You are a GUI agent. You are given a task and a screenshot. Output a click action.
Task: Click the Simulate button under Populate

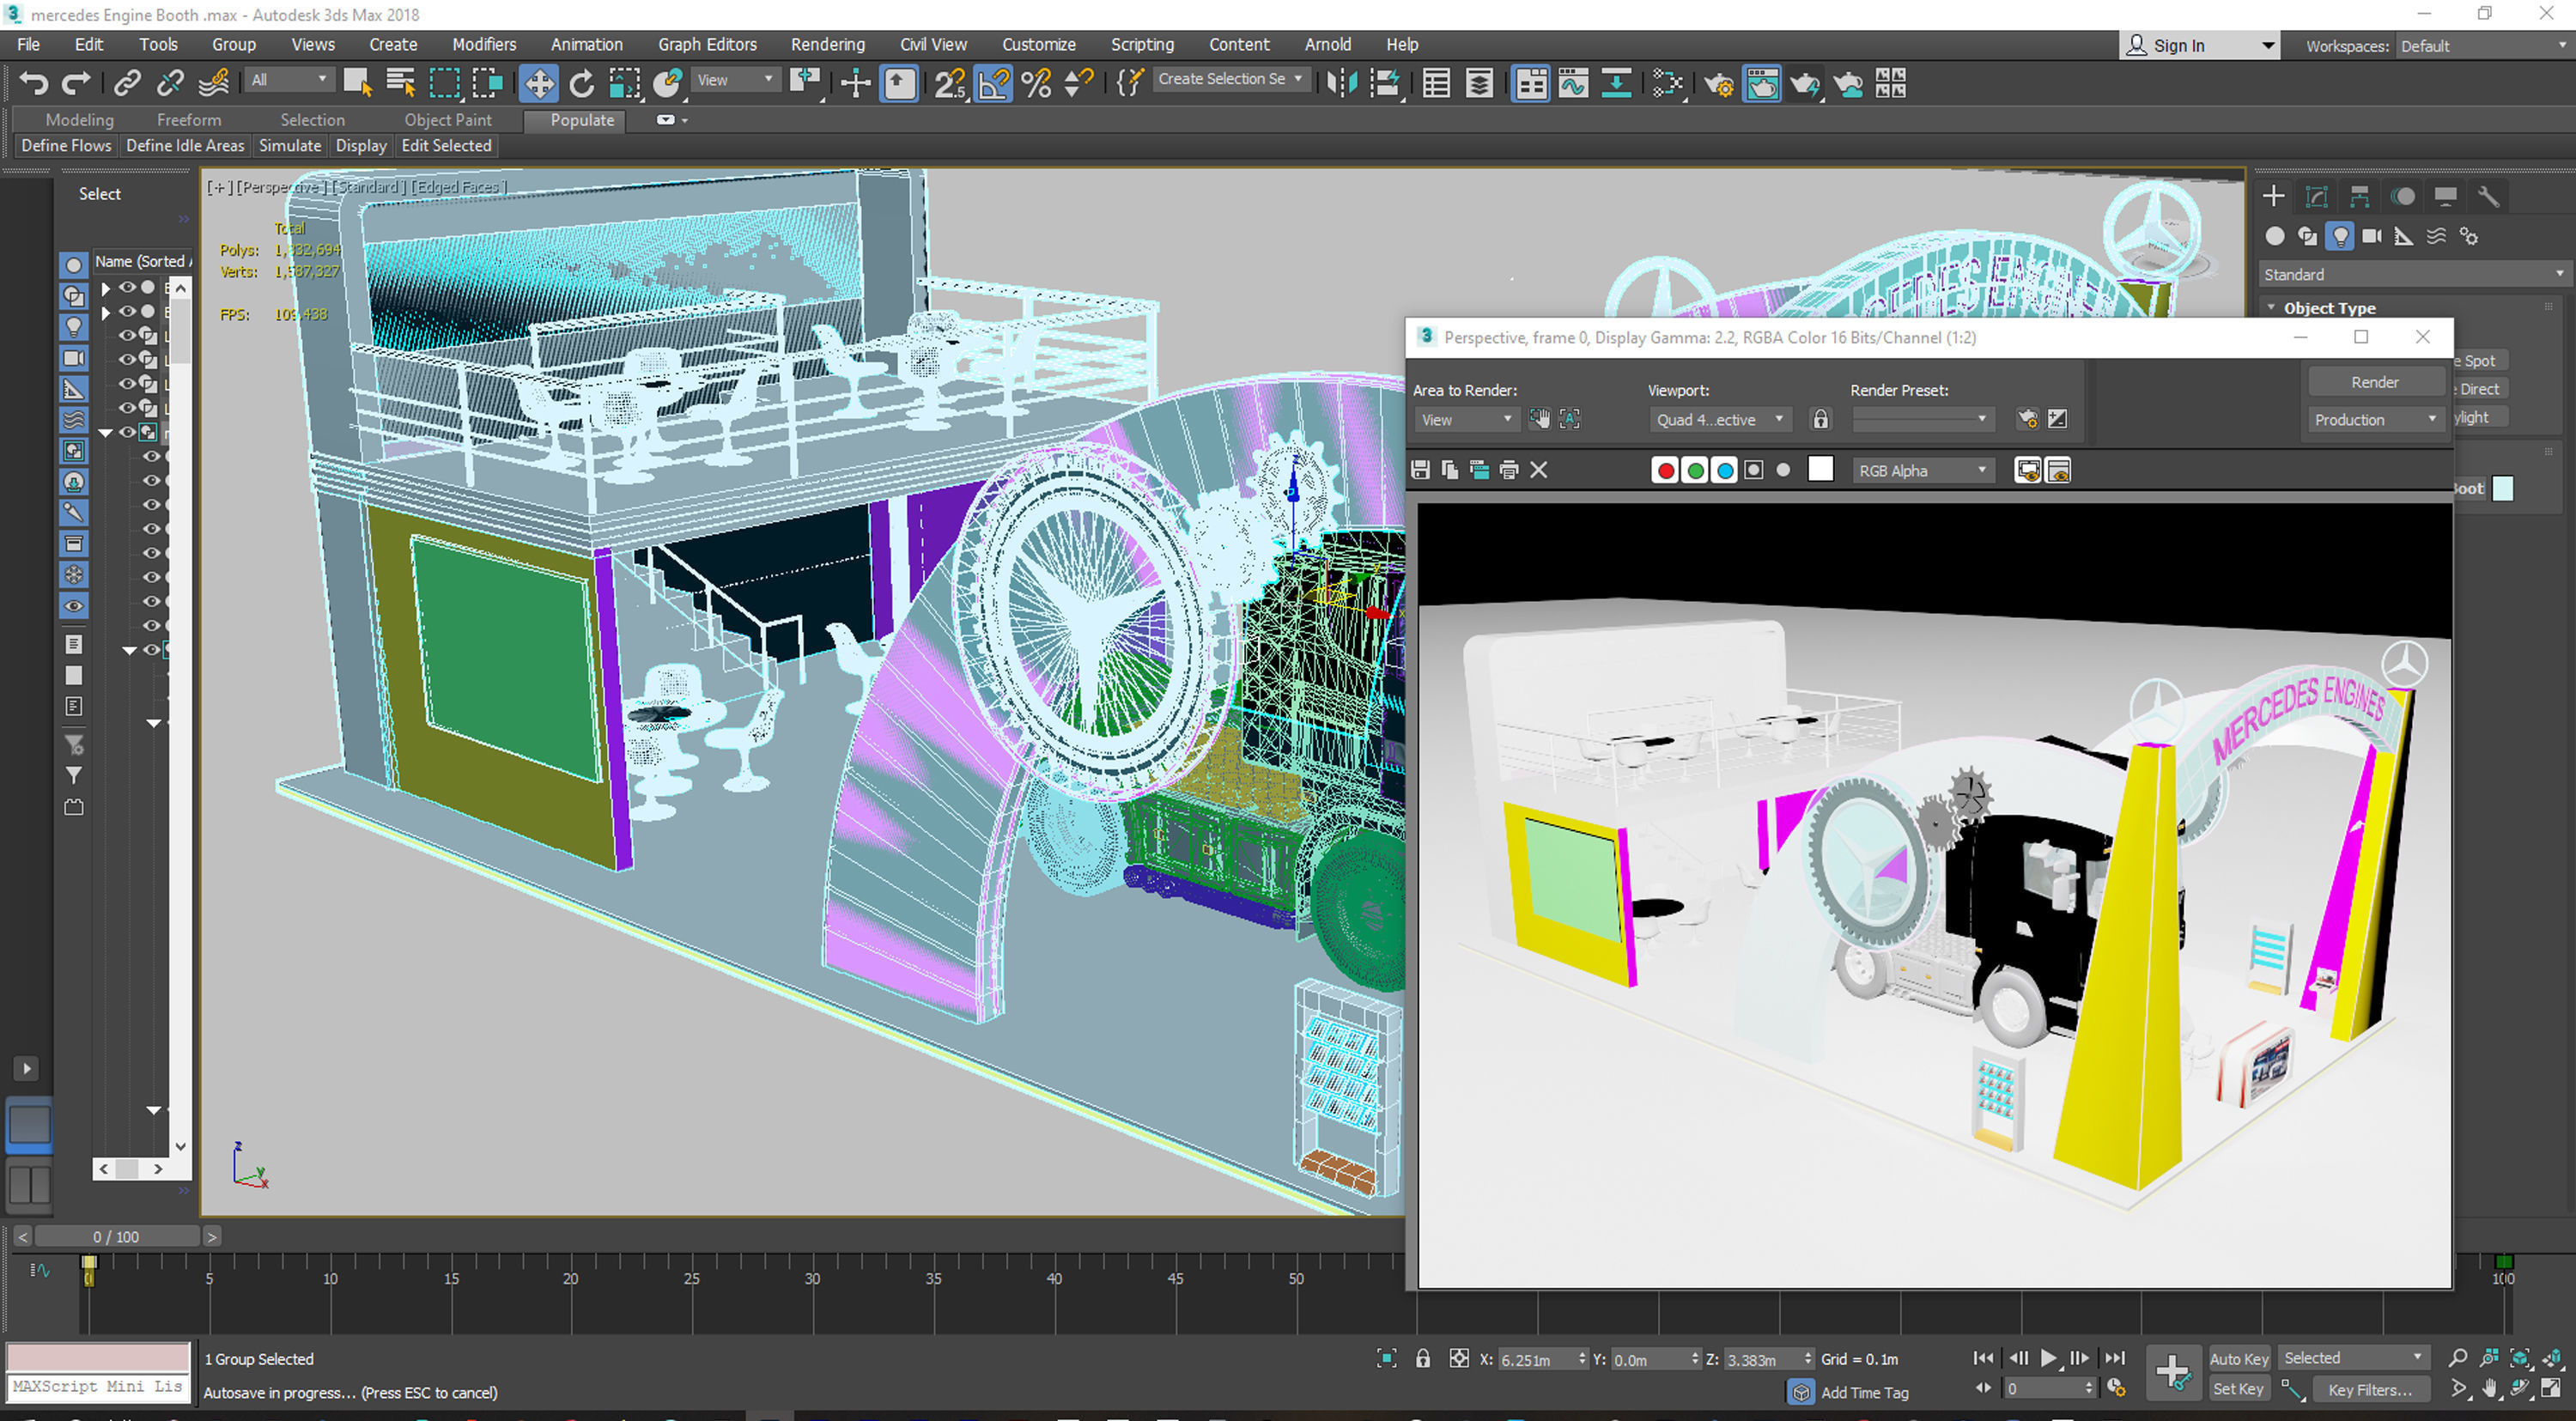point(290,145)
